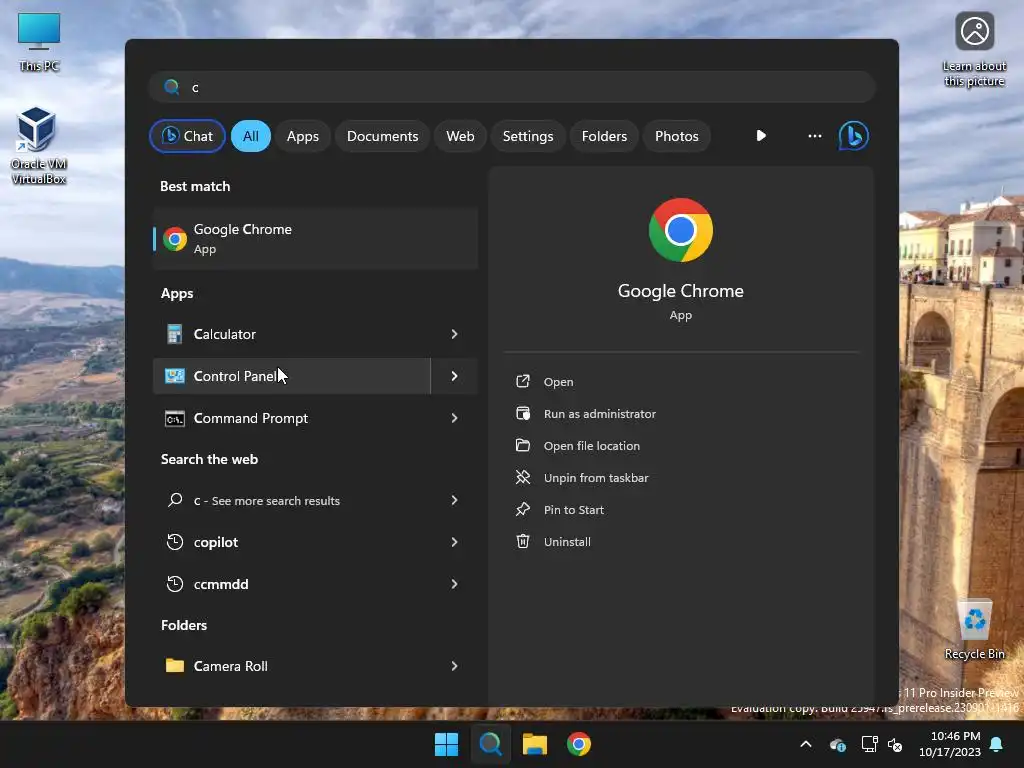Image resolution: width=1024 pixels, height=768 pixels.
Task: Expand the Camera Roll chevron
Action: tap(455, 666)
